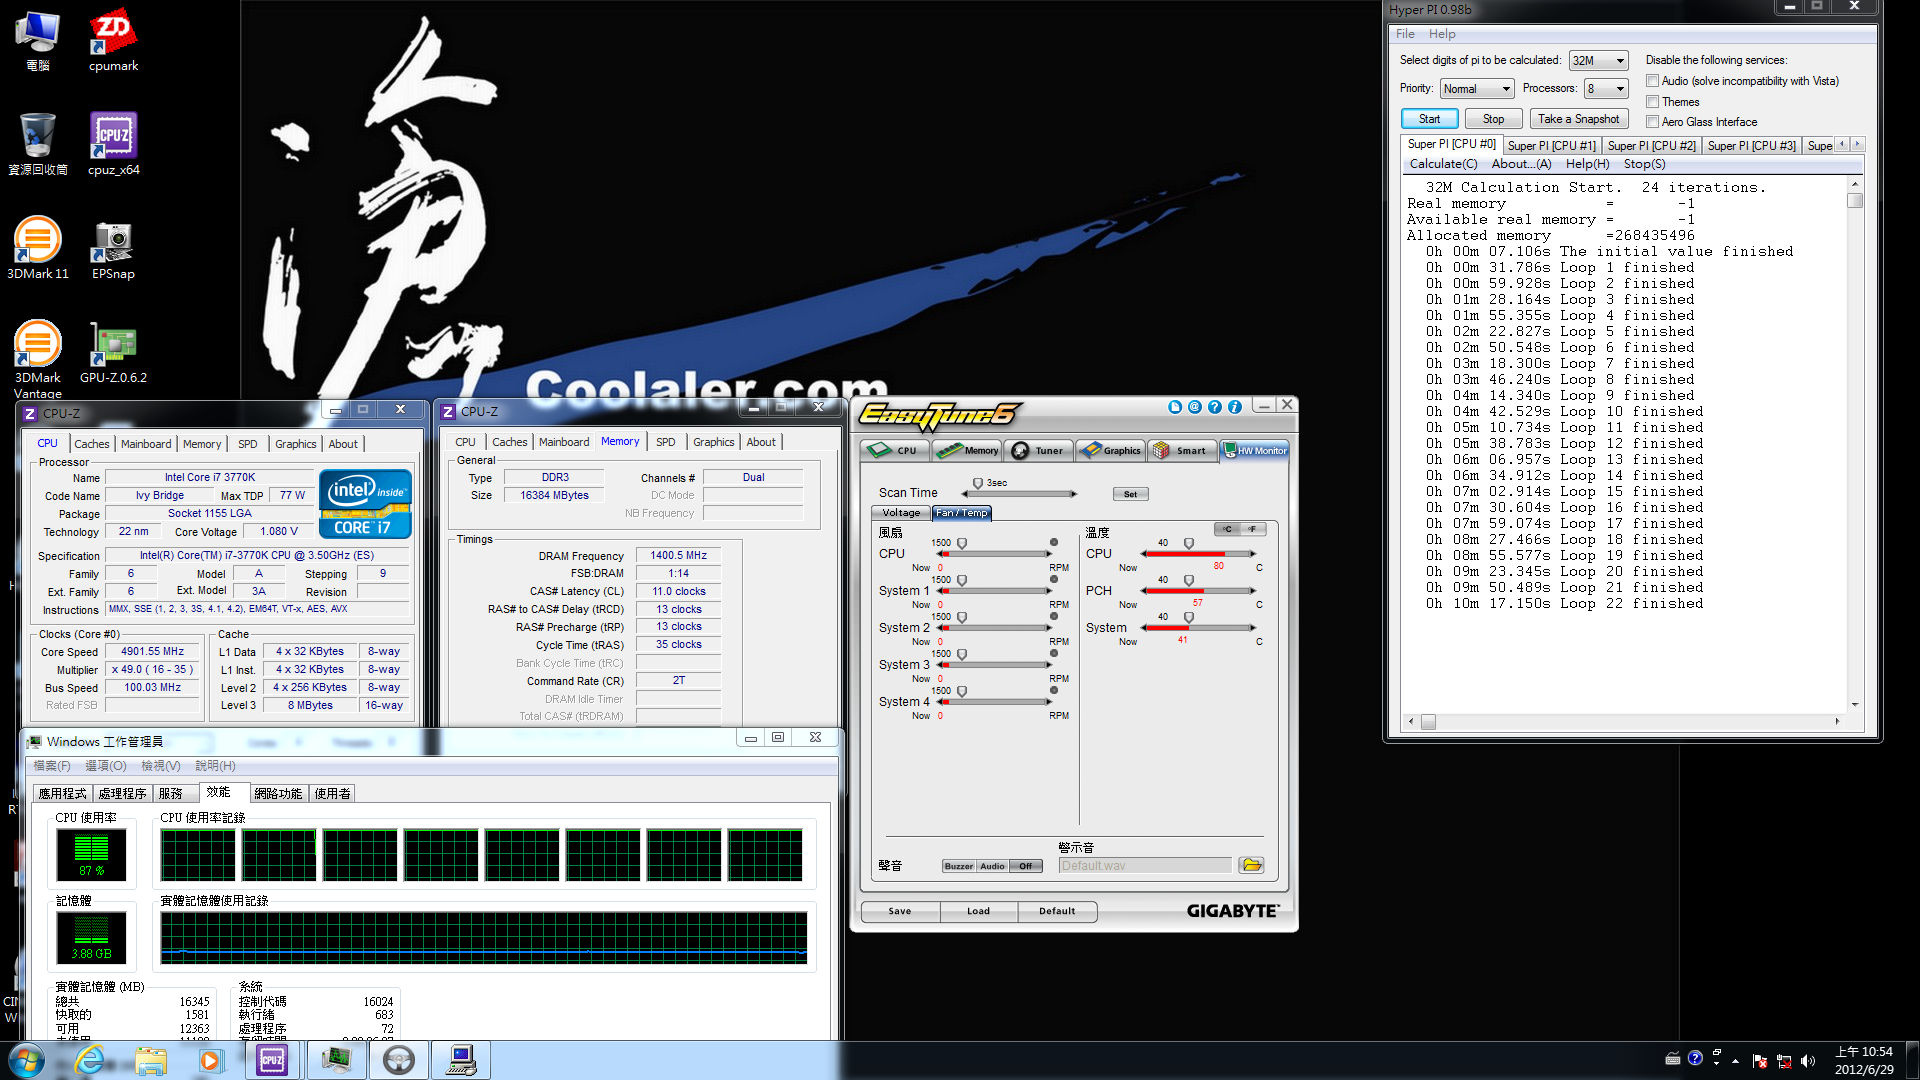
Task: Select the 處理程序 tab in Task Manager
Action: (x=122, y=794)
